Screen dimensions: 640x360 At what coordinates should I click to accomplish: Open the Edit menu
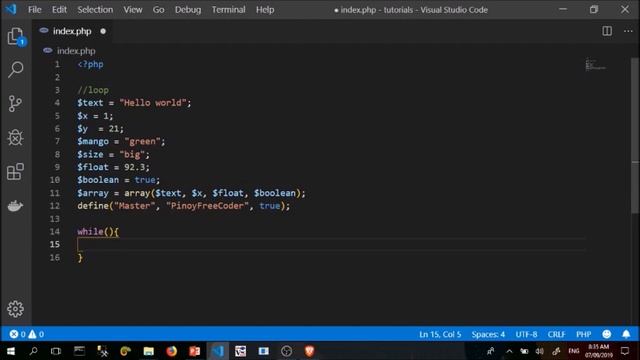coord(59,9)
